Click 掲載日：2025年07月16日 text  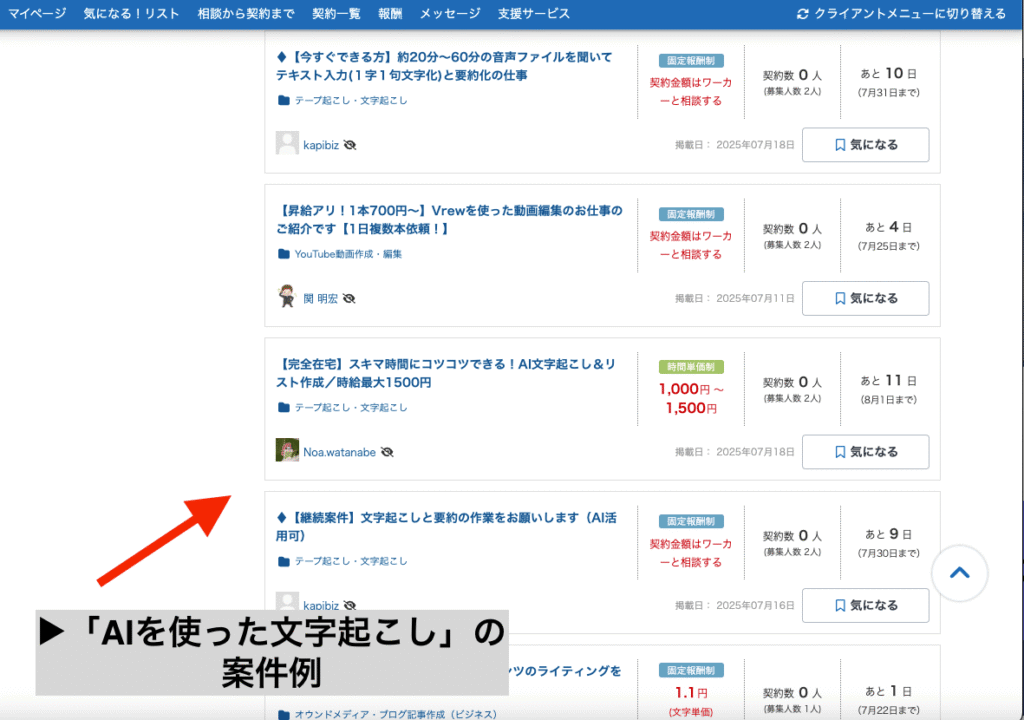coord(735,606)
